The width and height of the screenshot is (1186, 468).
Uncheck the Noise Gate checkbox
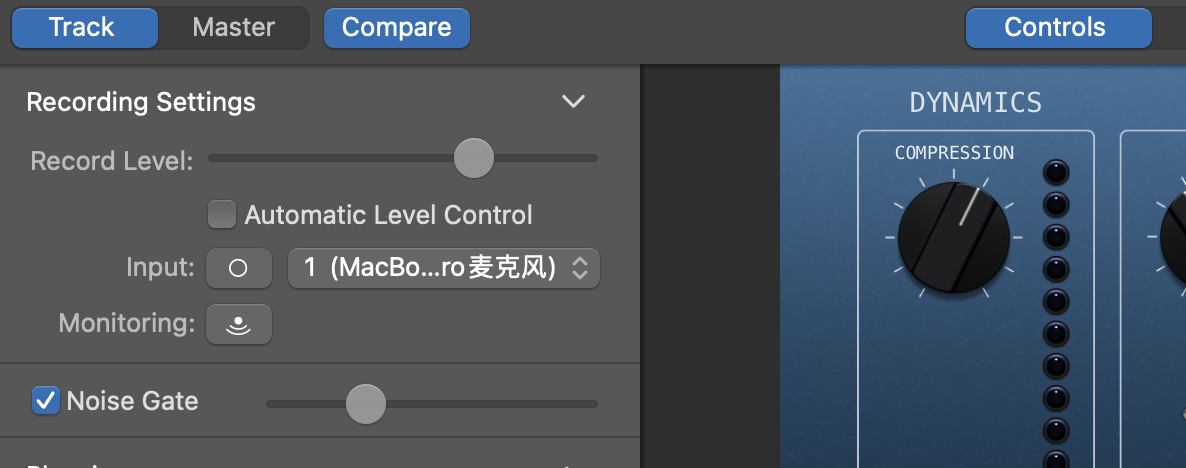click(45, 401)
